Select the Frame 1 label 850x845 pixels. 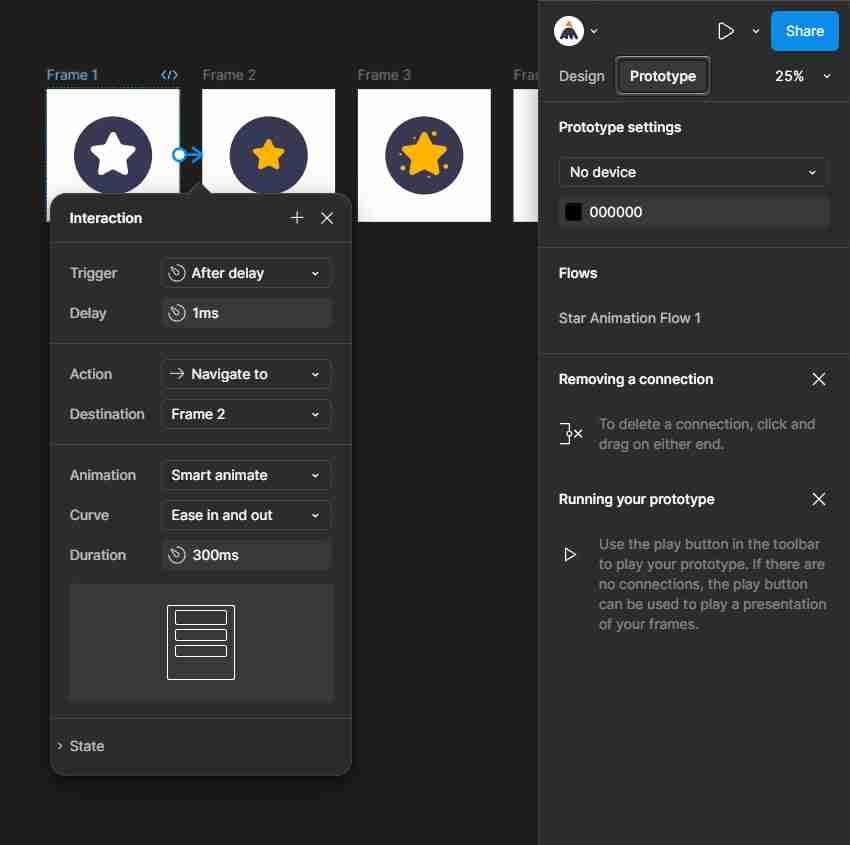(72, 75)
